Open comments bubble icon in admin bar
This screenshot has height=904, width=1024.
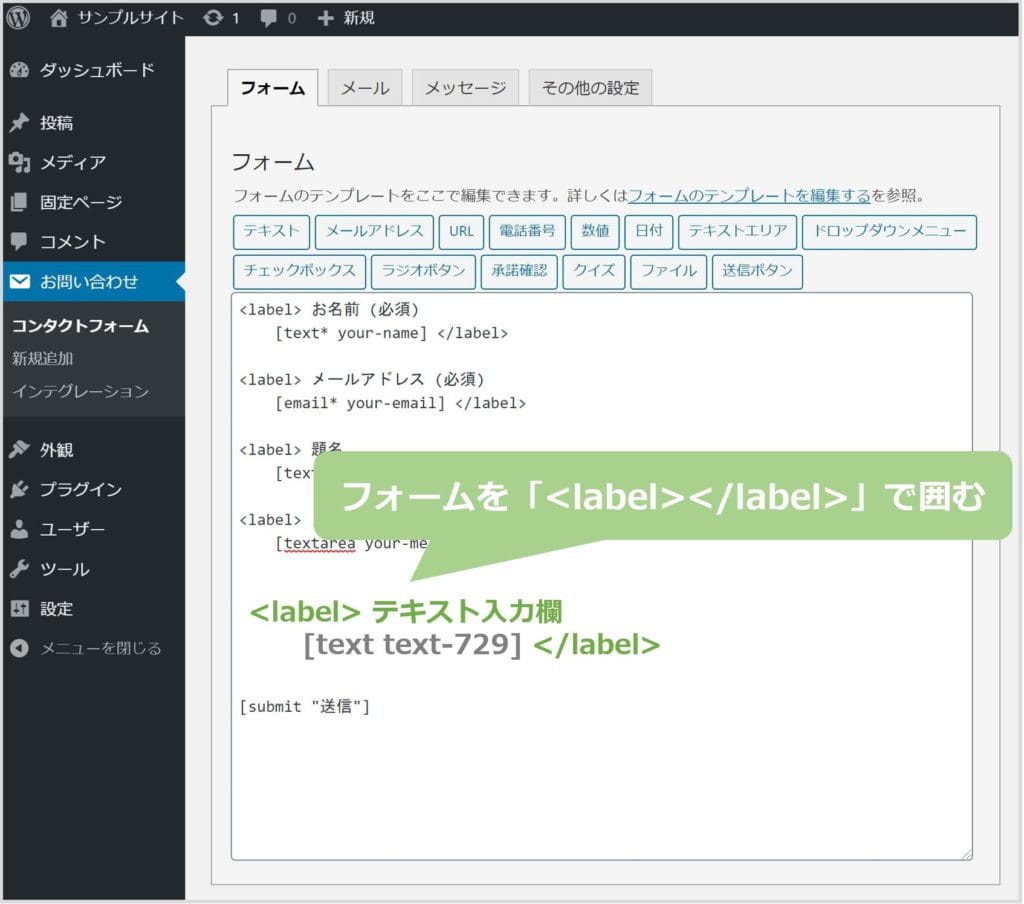pyautogui.click(x=268, y=18)
